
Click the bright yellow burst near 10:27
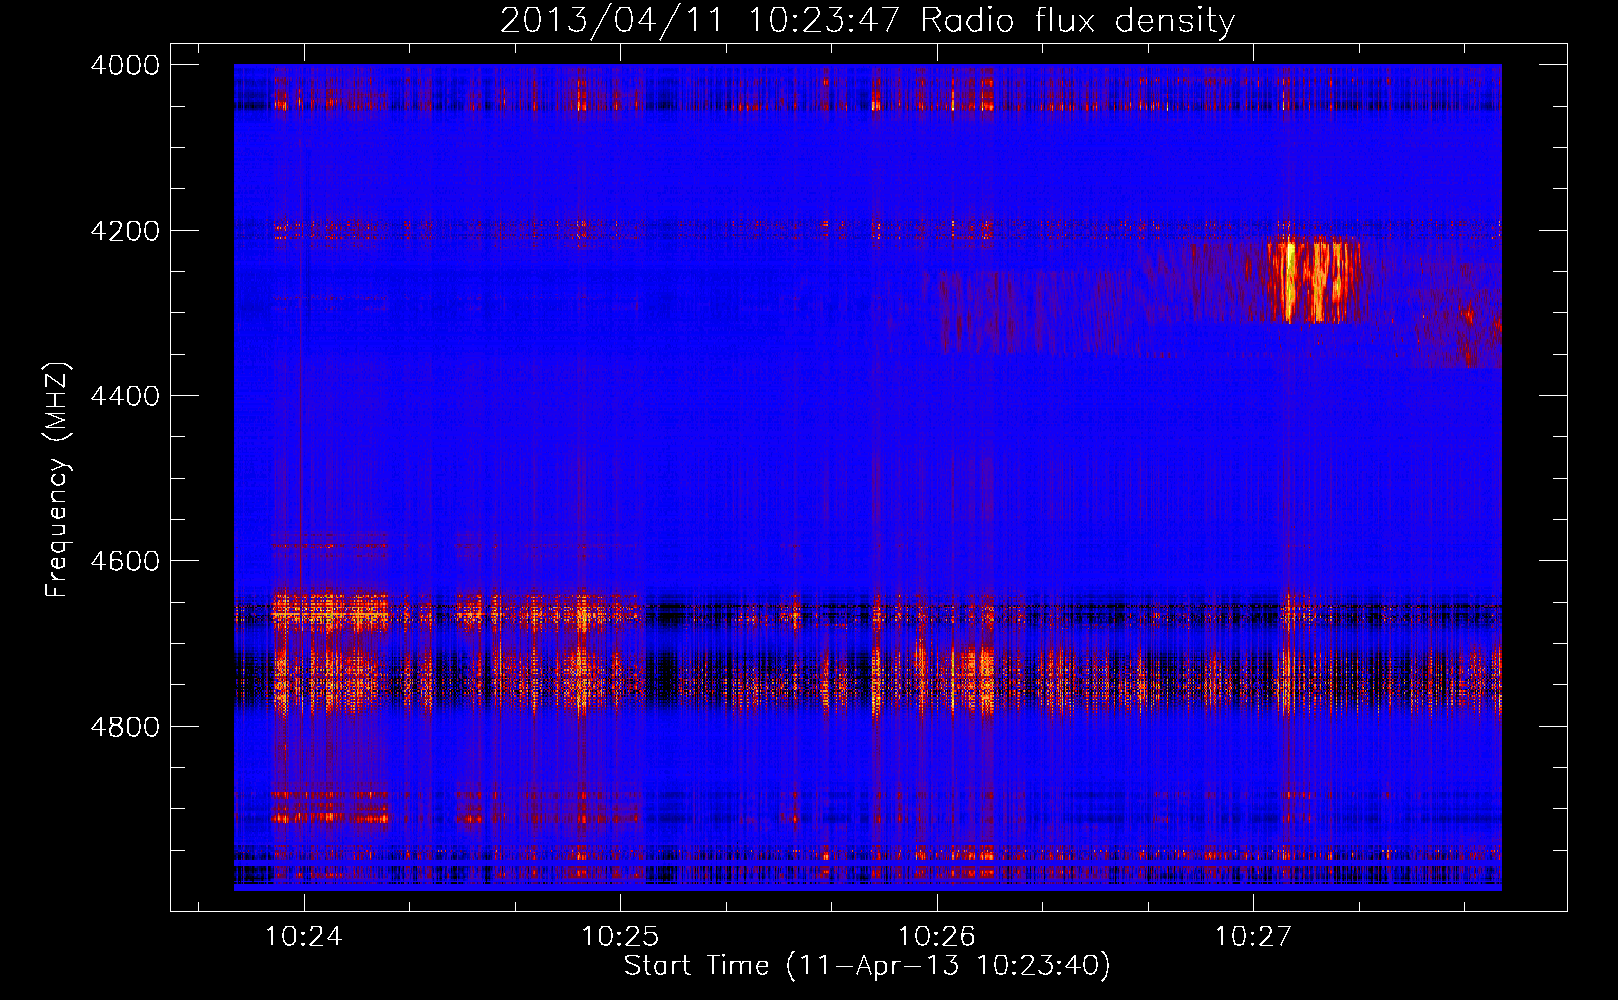(x=1313, y=280)
